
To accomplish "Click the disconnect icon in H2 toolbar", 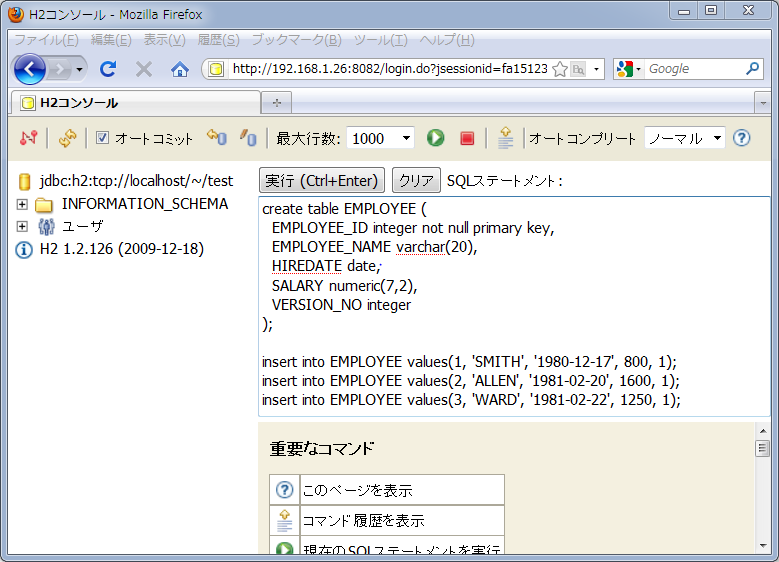I will point(28,138).
